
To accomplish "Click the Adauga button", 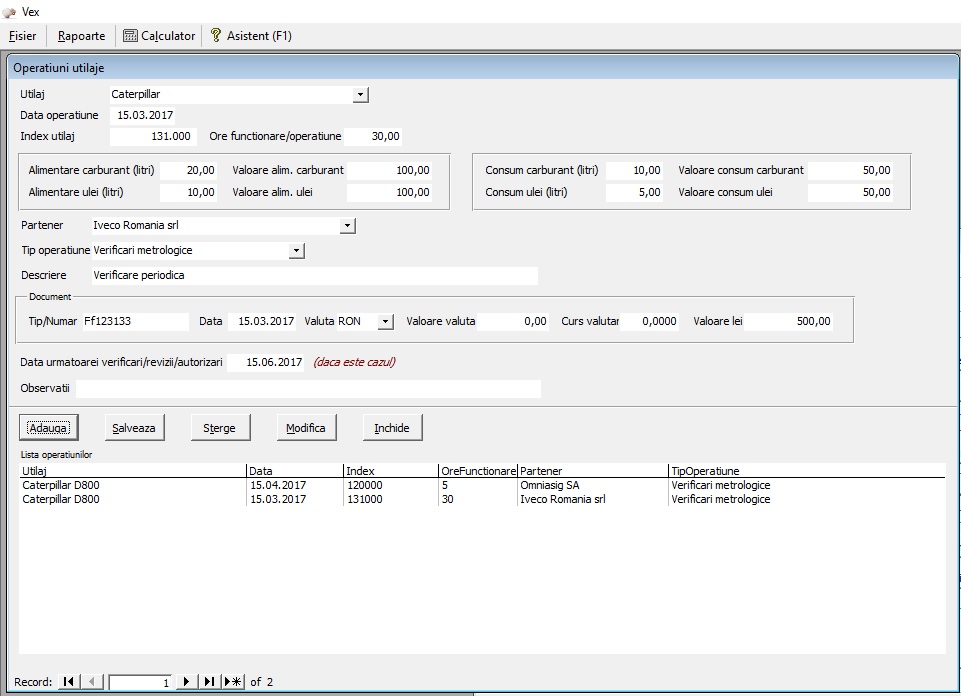I will [x=48, y=428].
